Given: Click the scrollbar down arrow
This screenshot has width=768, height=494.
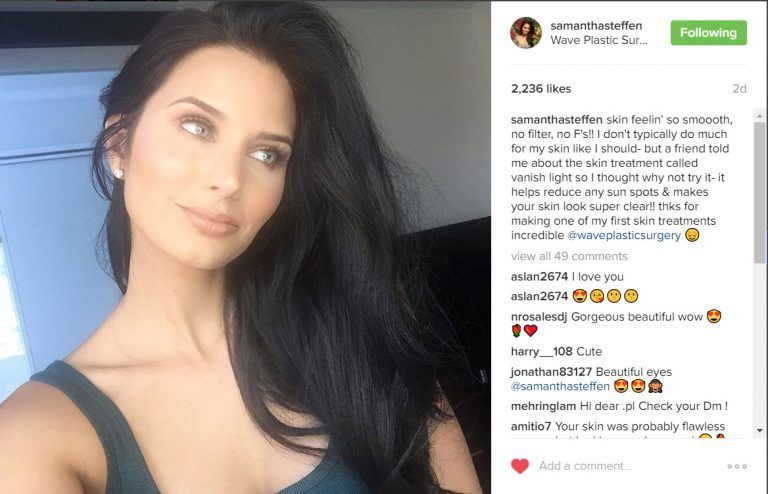Looking at the screenshot, I should click(760, 430).
